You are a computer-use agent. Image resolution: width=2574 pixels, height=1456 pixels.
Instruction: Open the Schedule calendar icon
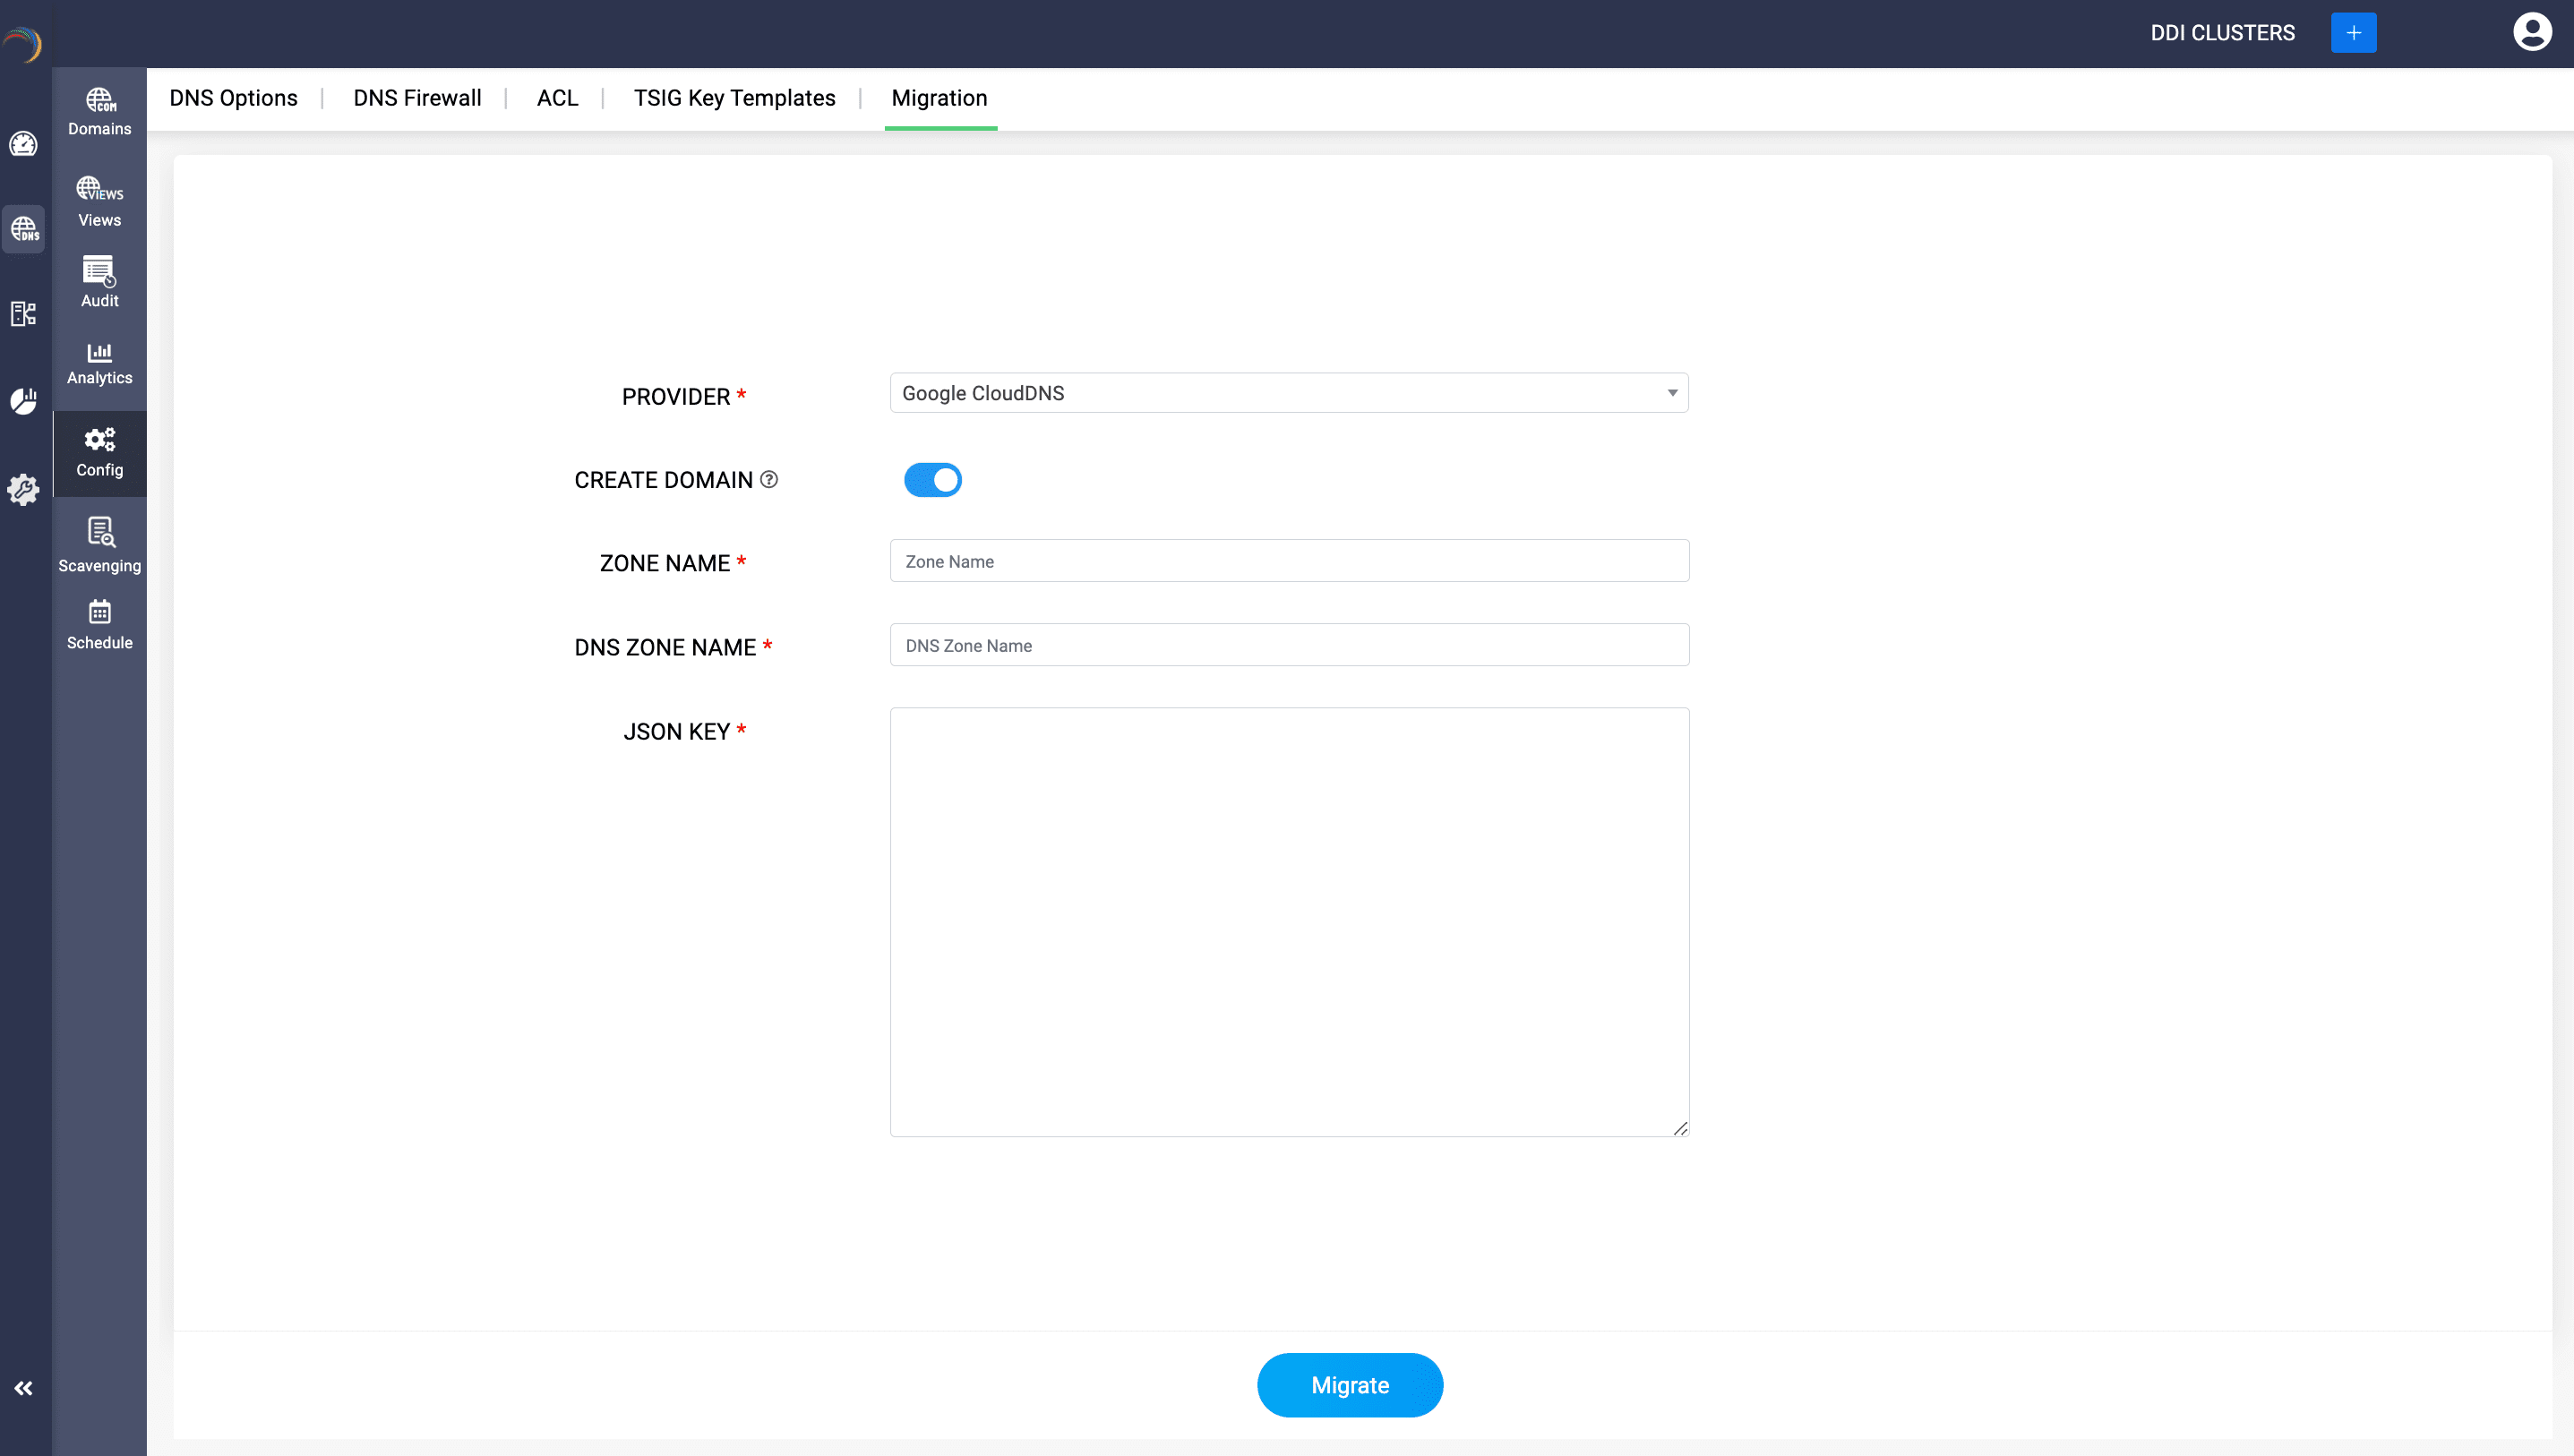99,624
